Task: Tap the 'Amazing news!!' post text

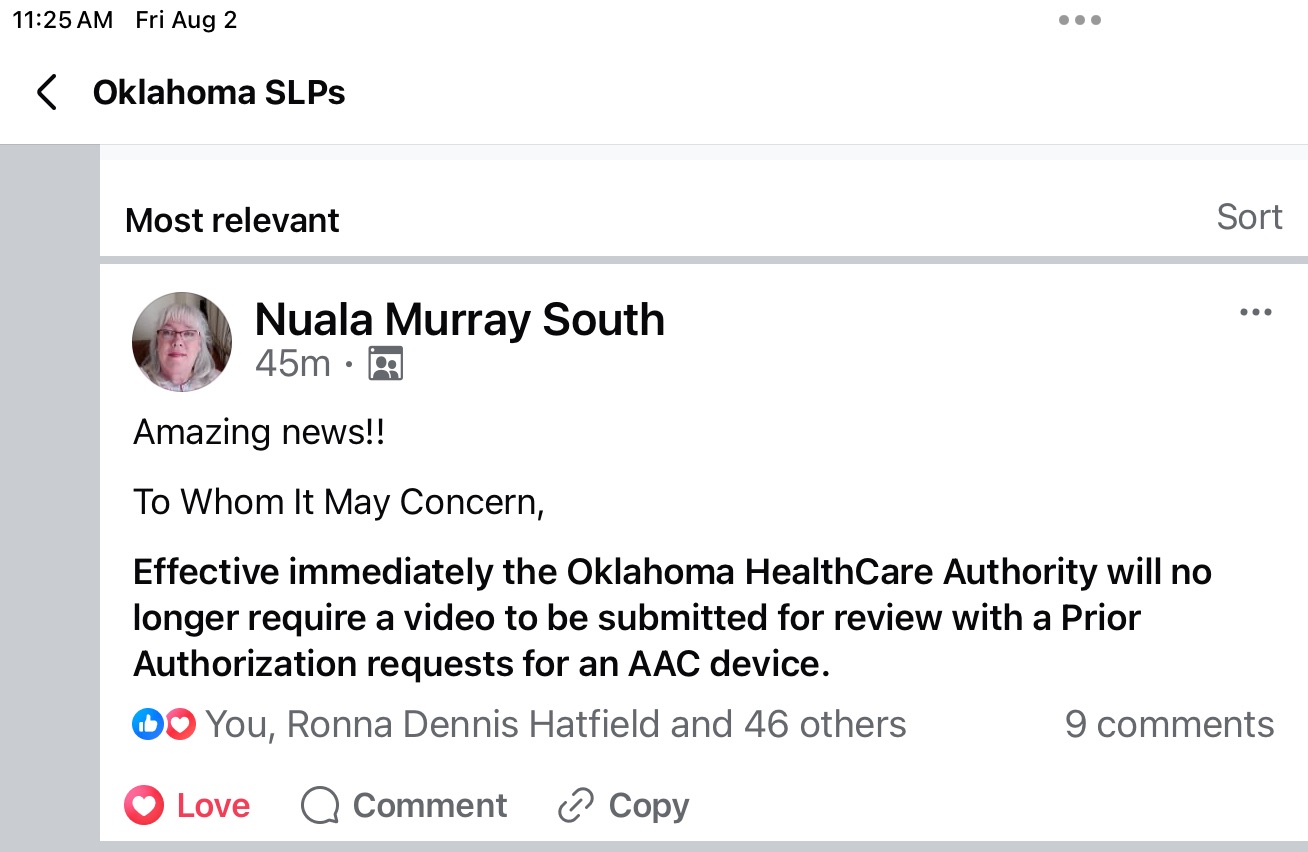Action: (x=259, y=433)
